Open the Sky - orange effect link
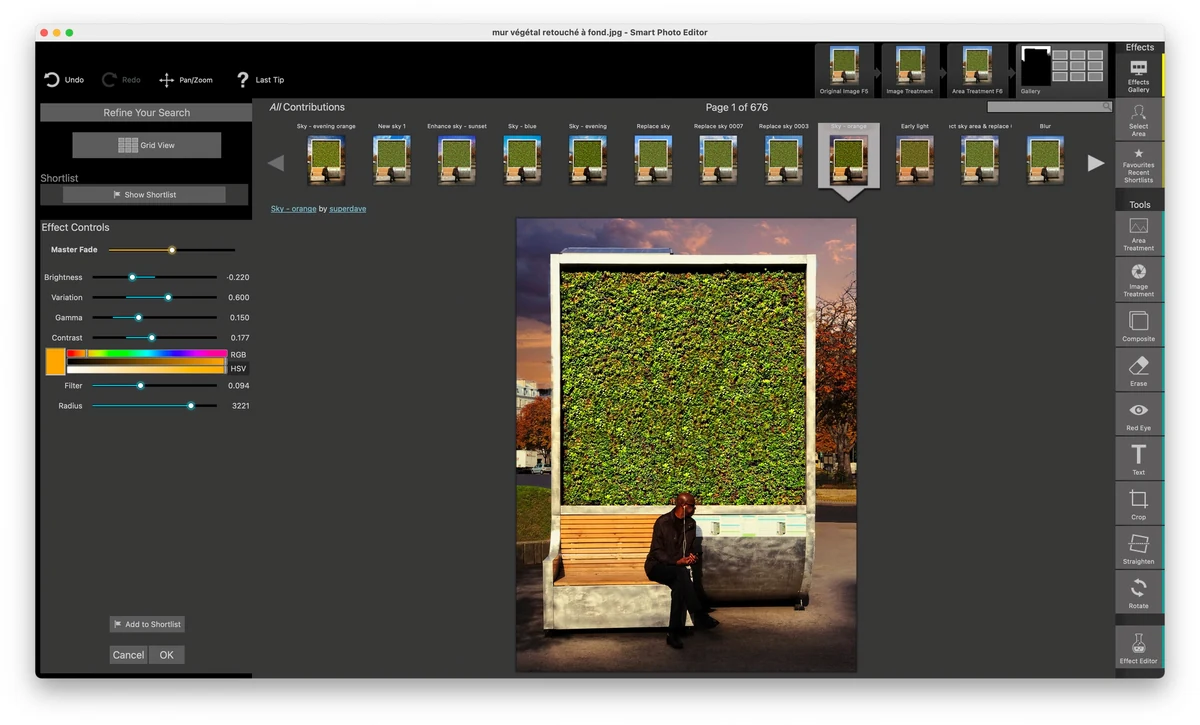Viewport: 1200px width, 725px height. (x=293, y=209)
